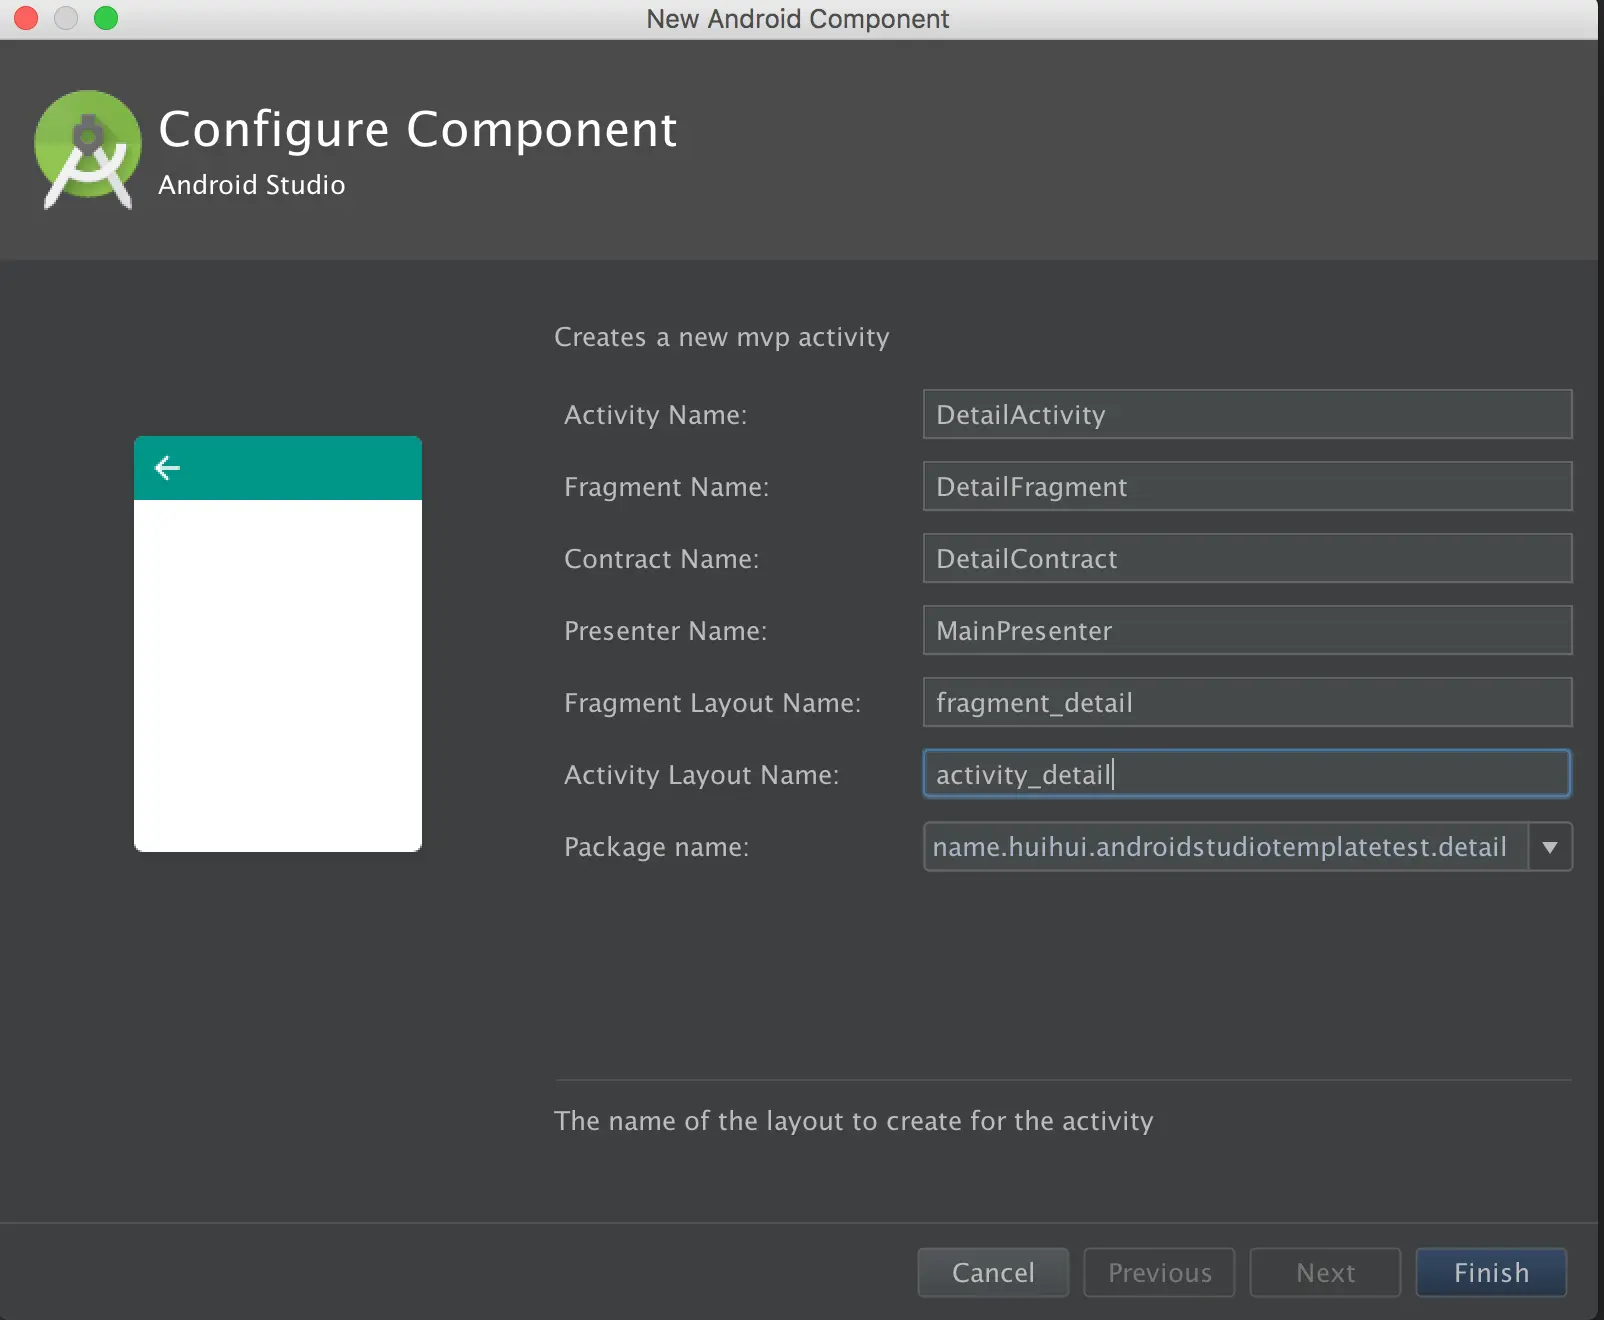The width and height of the screenshot is (1604, 1320).
Task: Click the Activity Layout Name field
Action: tap(1246, 775)
